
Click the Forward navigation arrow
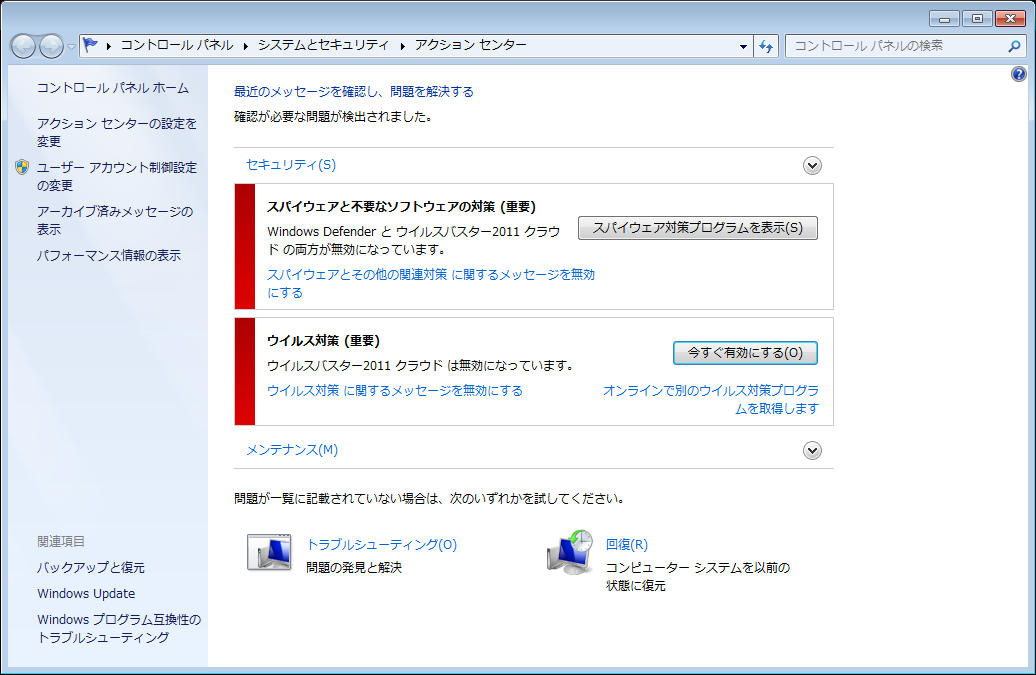(52, 46)
